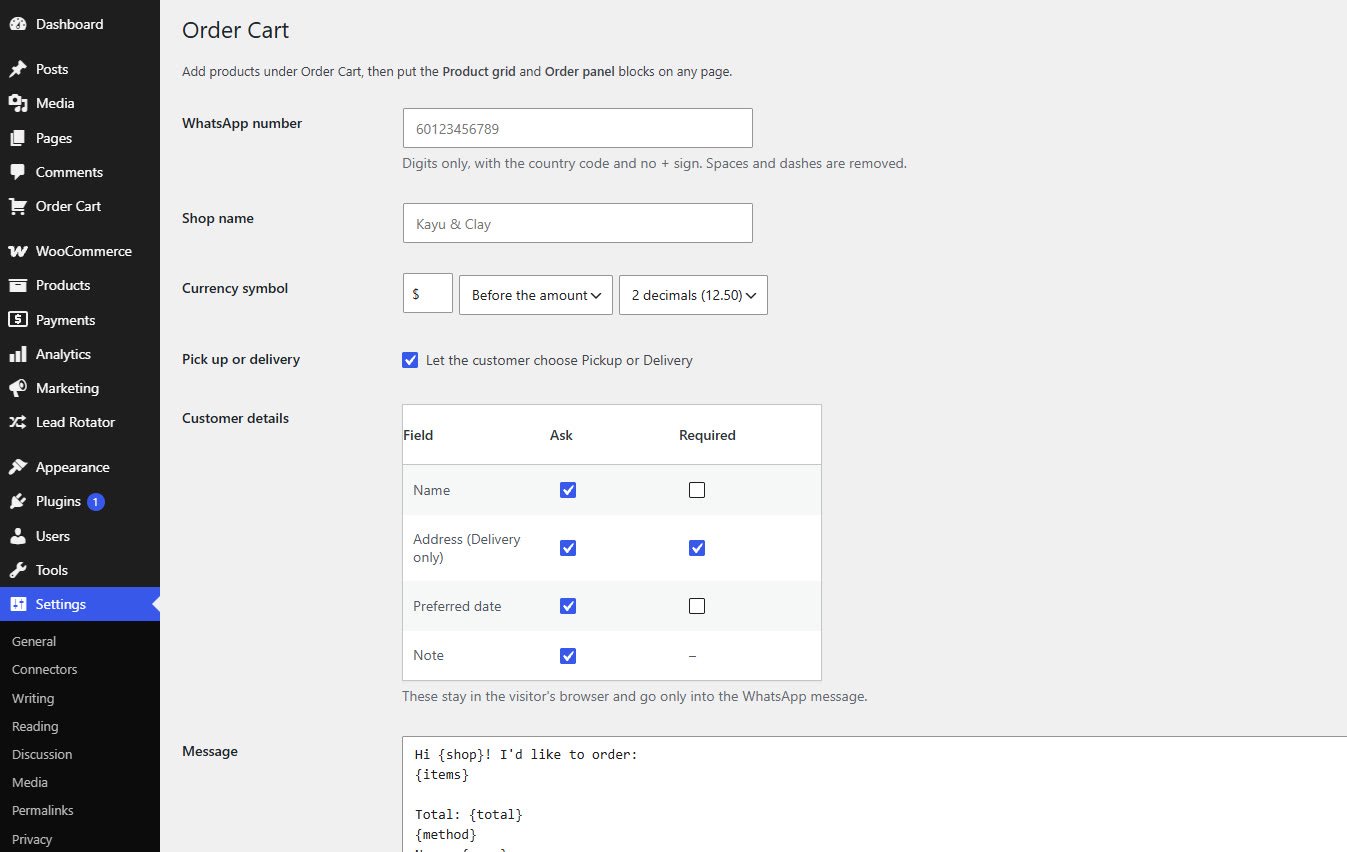
Task: Click the Settings sliders icon
Action: tap(18, 604)
